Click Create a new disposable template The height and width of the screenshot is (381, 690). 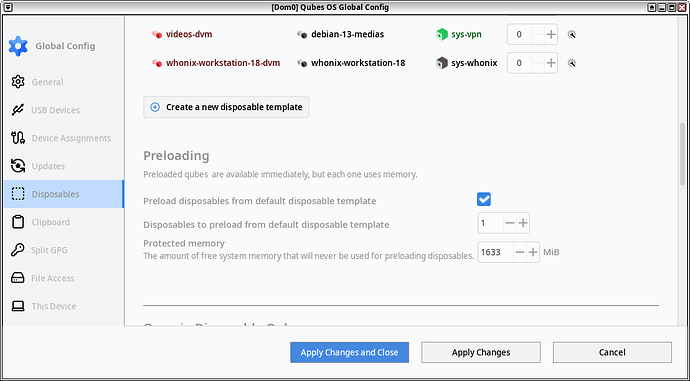pyautogui.click(x=226, y=107)
